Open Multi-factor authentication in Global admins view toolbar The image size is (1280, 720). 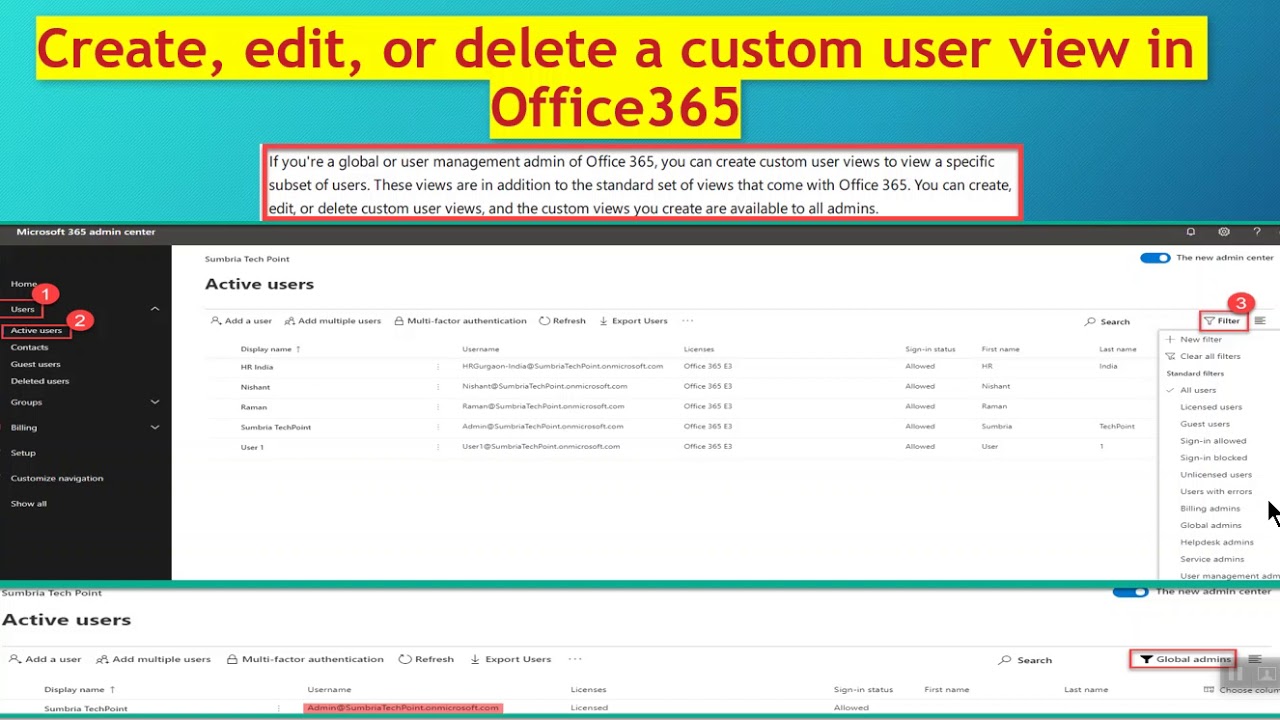[x=305, y=659]
